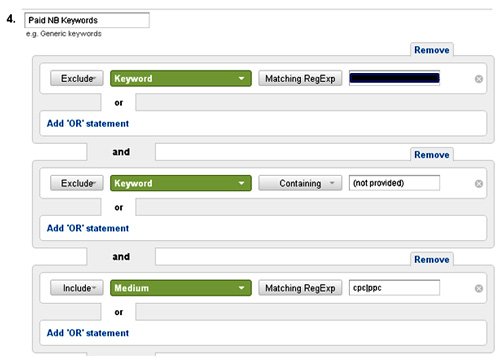This screenshot has width=500, height=362.
Task: Expand the green Medium dimension dropdown
Action: (181, 288)
